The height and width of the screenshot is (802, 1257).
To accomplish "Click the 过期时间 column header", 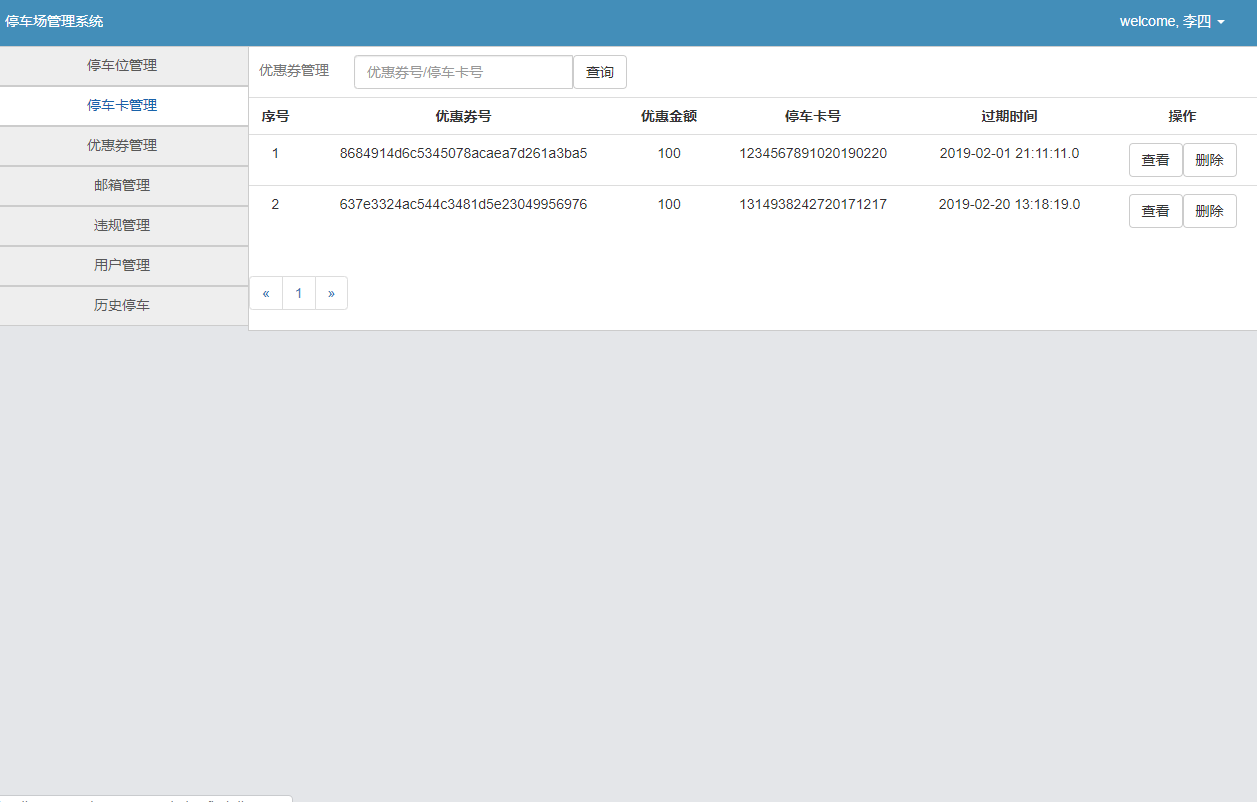I will 1008,116.
